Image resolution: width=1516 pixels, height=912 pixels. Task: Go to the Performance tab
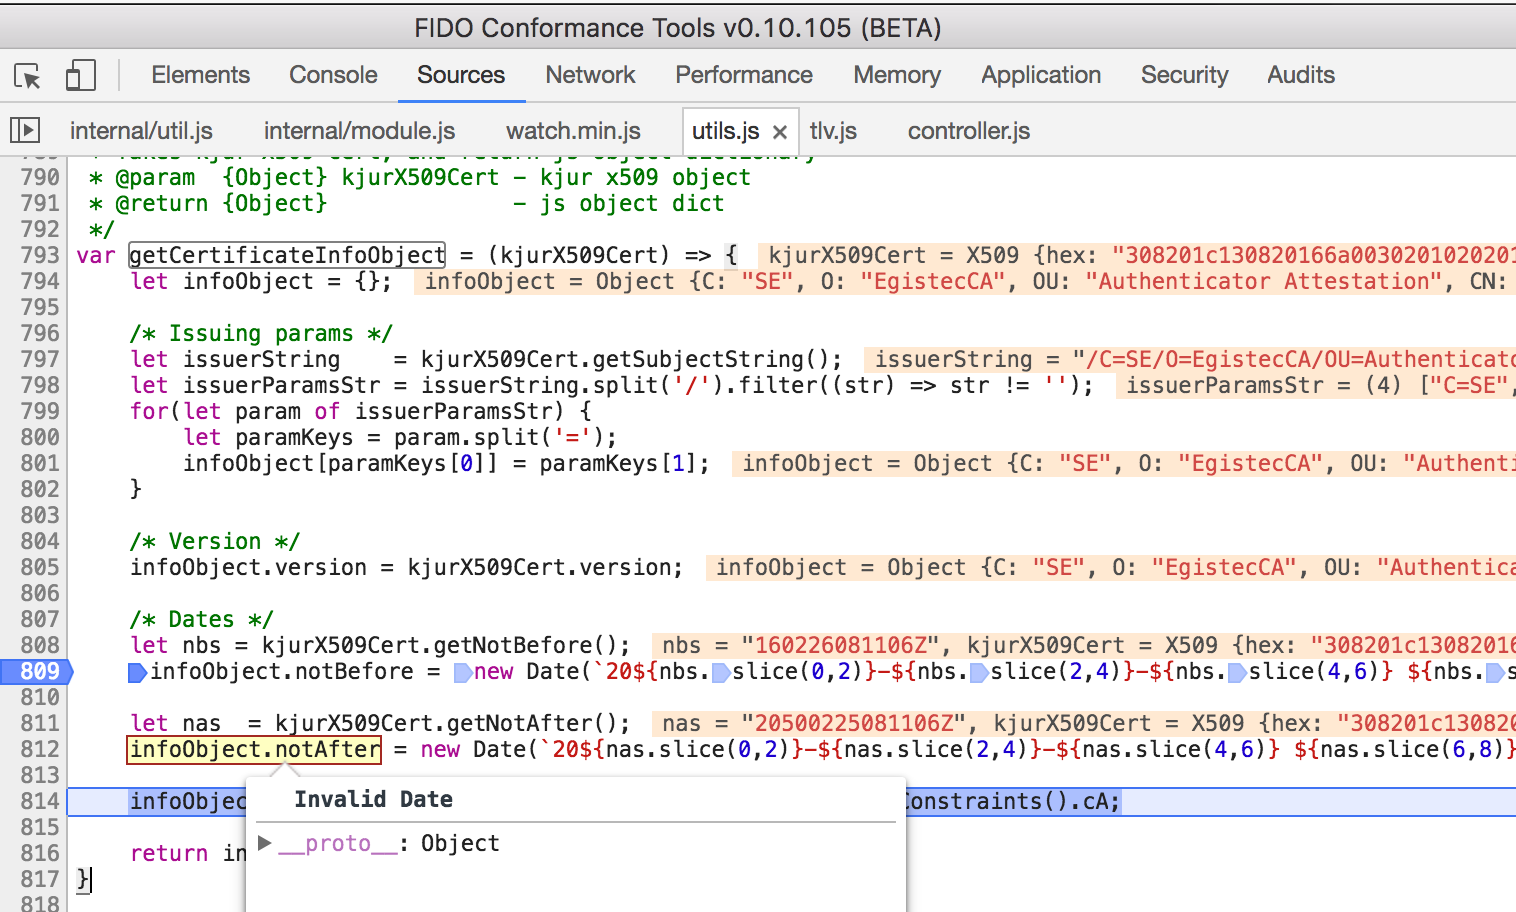[744, 75]
